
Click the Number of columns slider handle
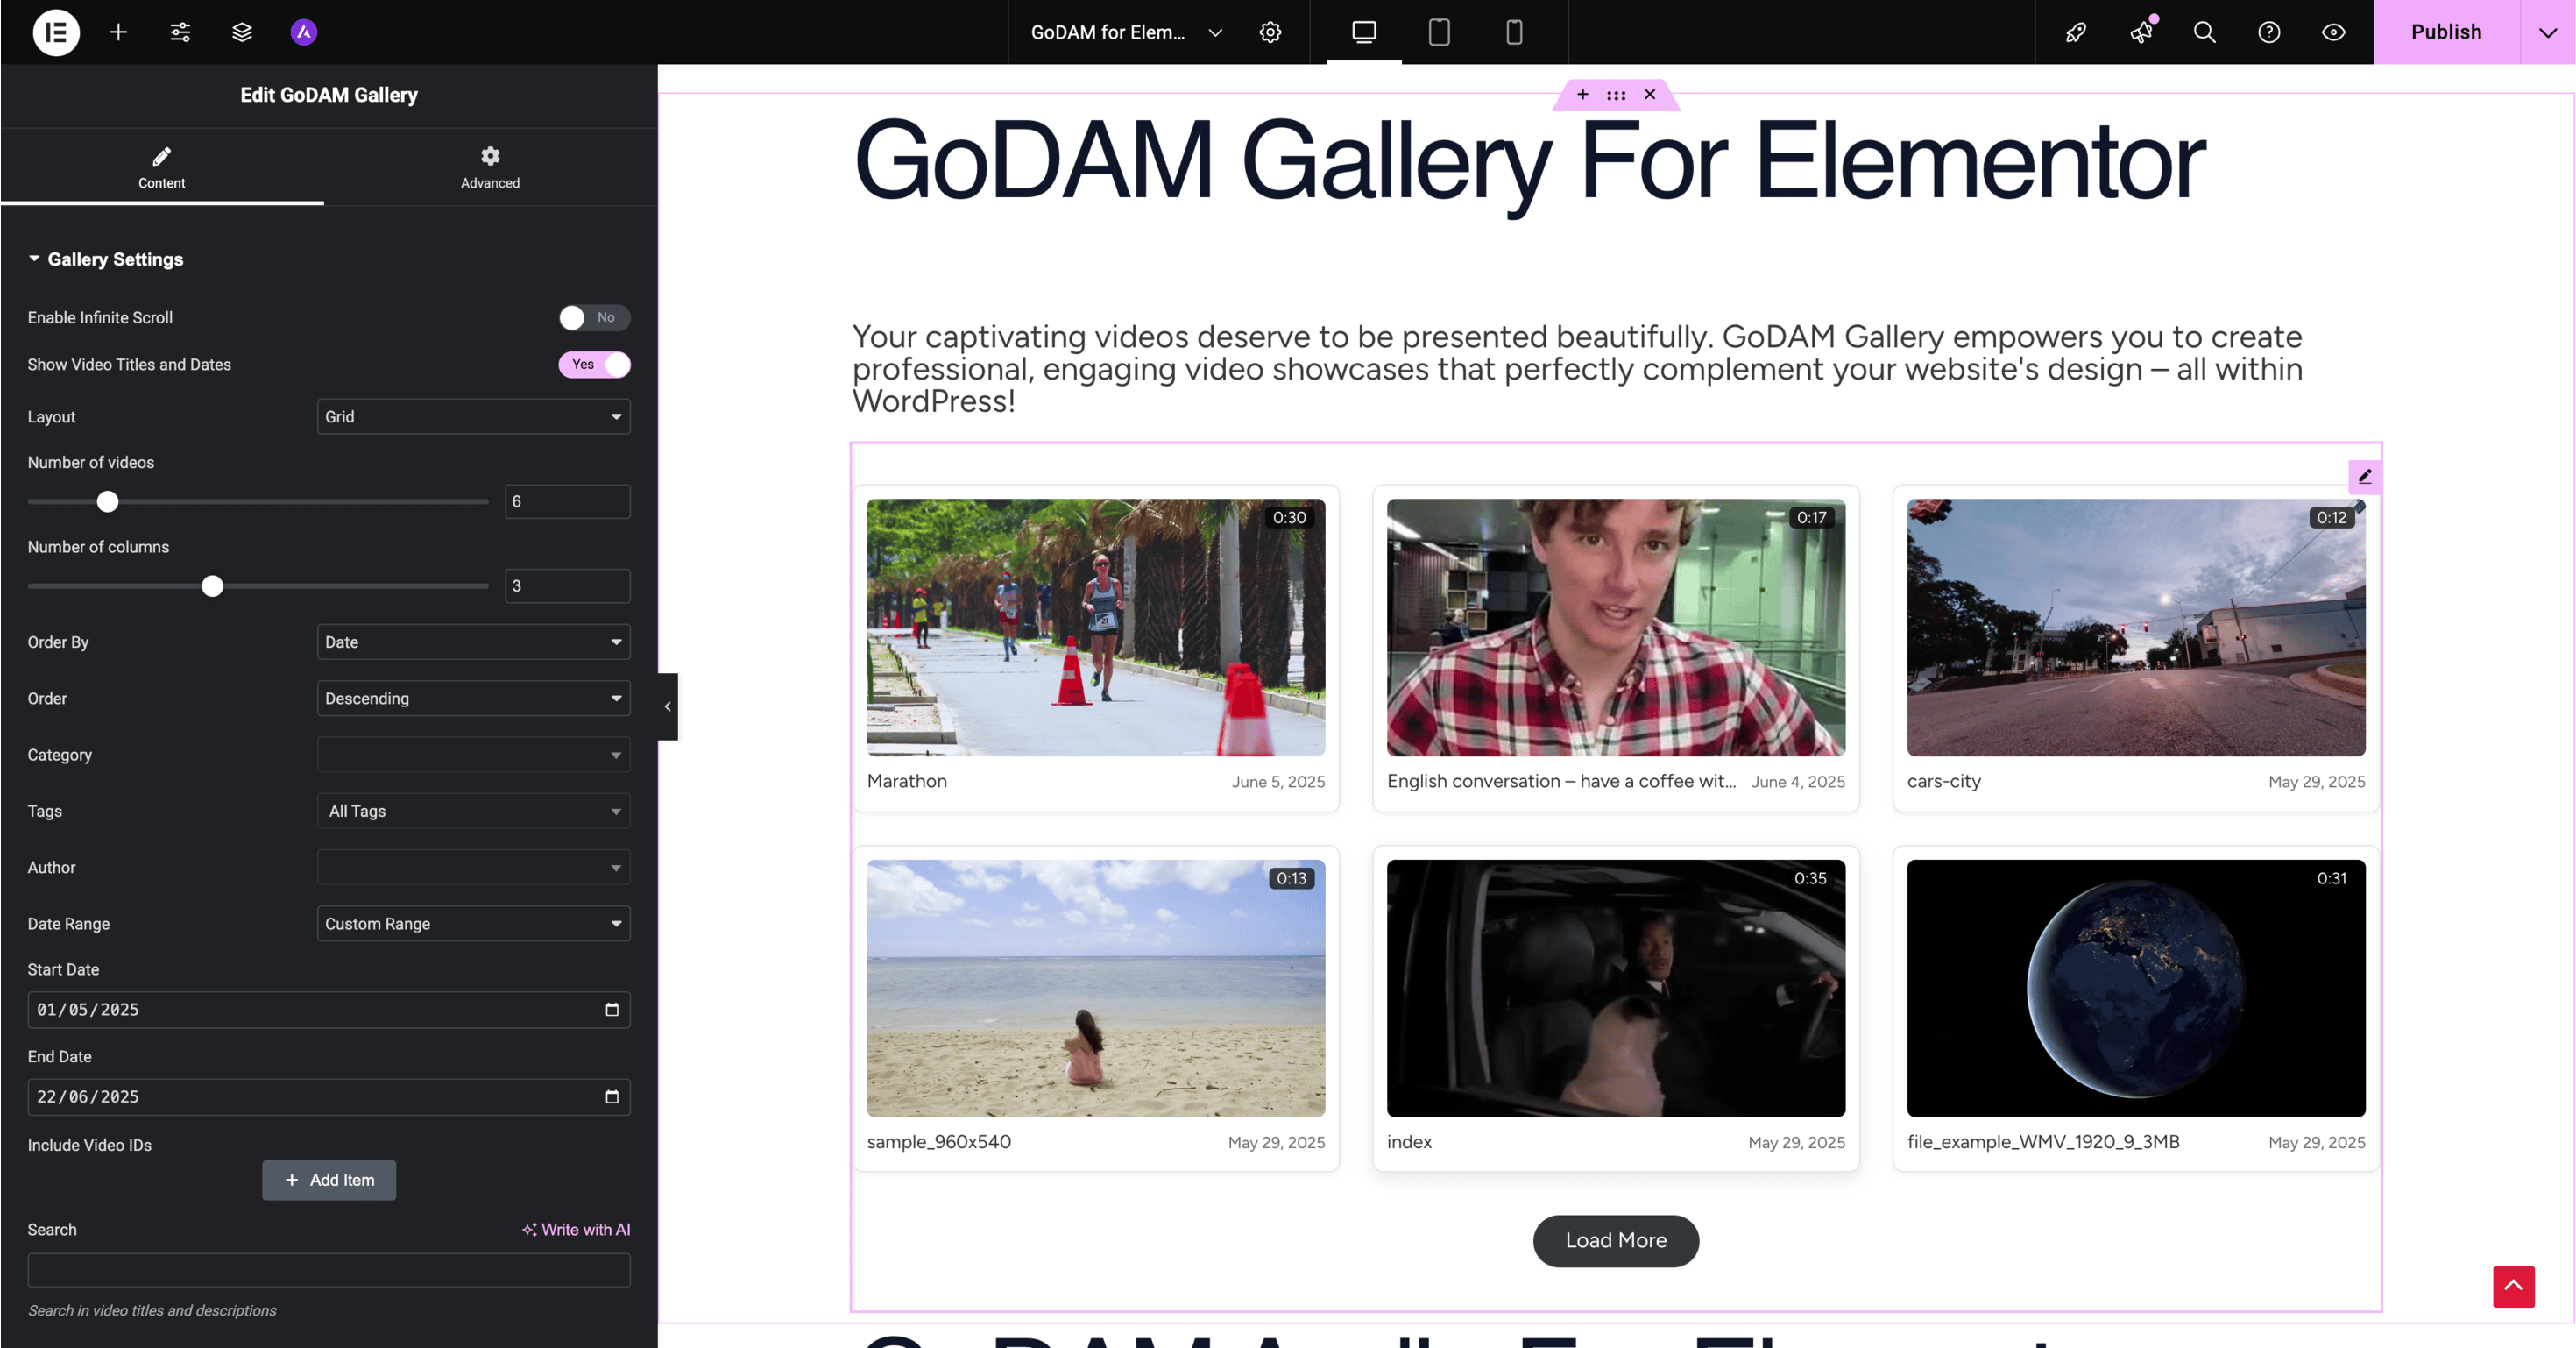[x=212, y=586]
